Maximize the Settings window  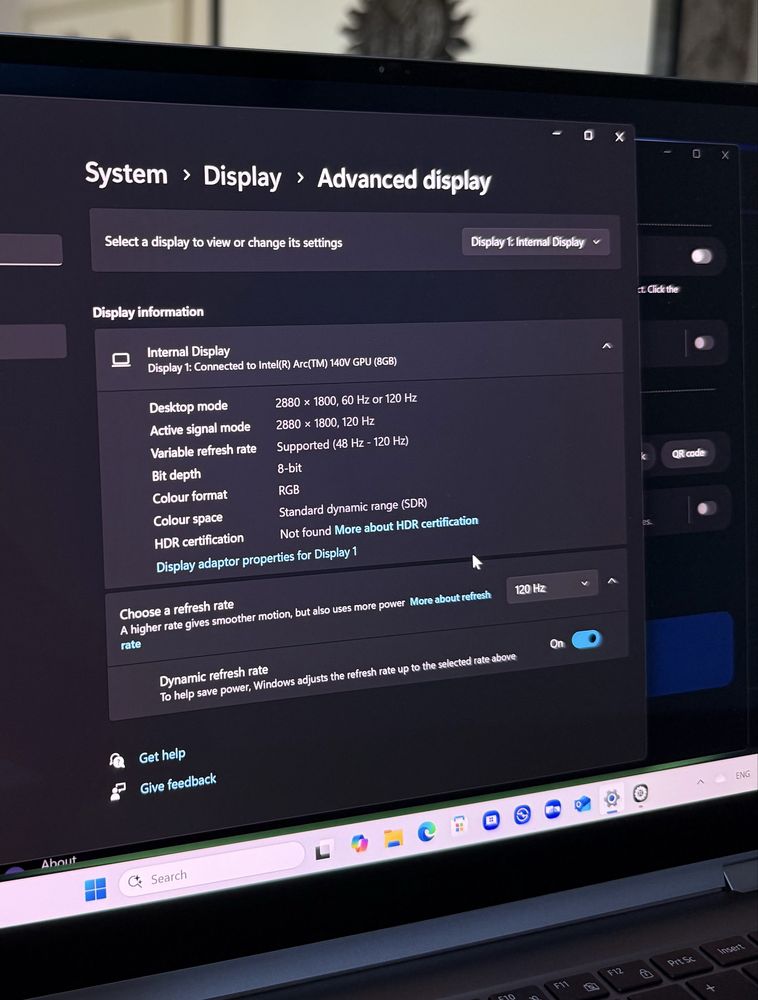pyautogui.click(x=588, y=135)
